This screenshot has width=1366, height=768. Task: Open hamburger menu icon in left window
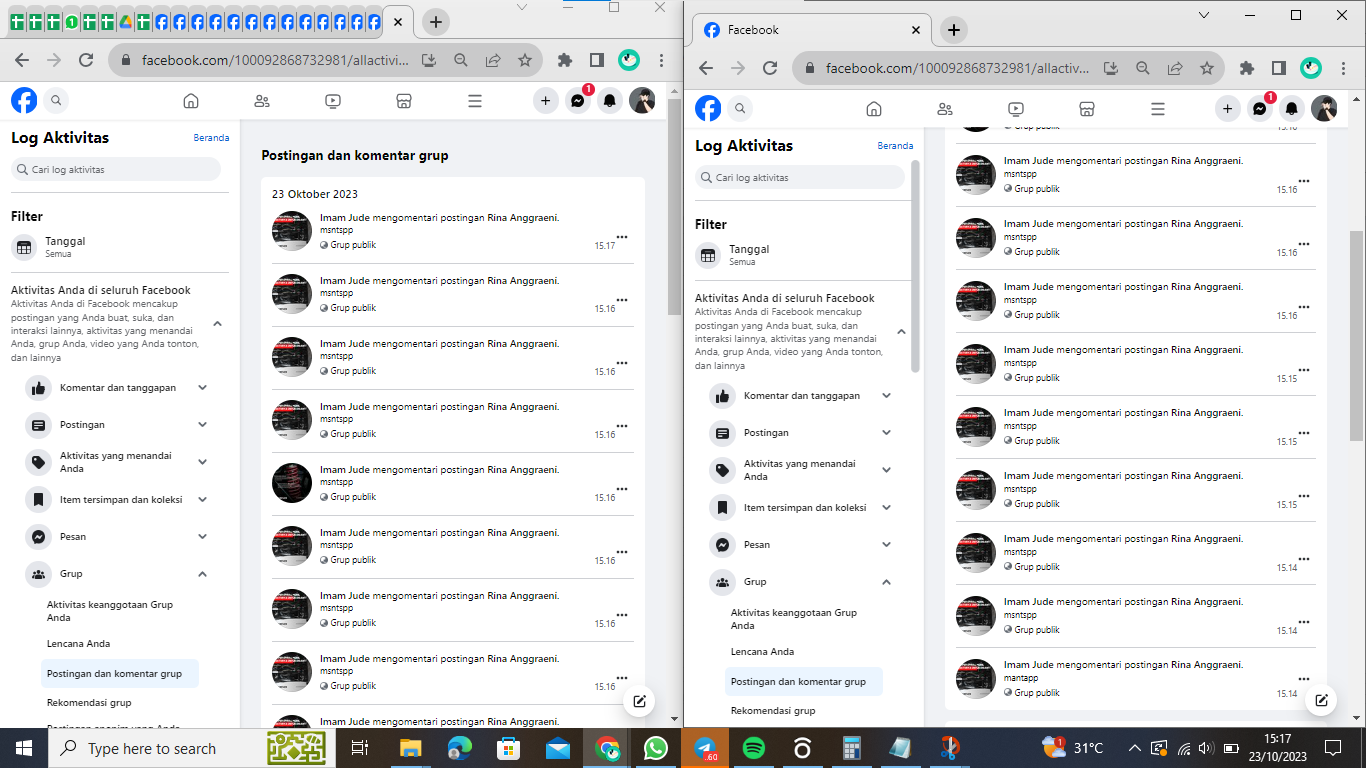pyautogui.click(x=475, y=101)
